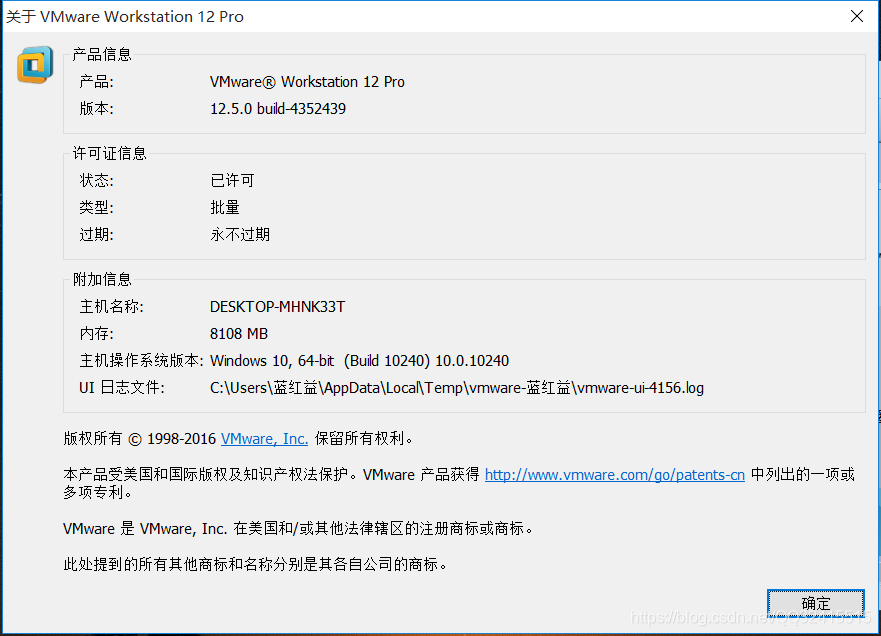
Task: Click the 版权所有 © 1998-2016 text
Action: tap(139, 439)
